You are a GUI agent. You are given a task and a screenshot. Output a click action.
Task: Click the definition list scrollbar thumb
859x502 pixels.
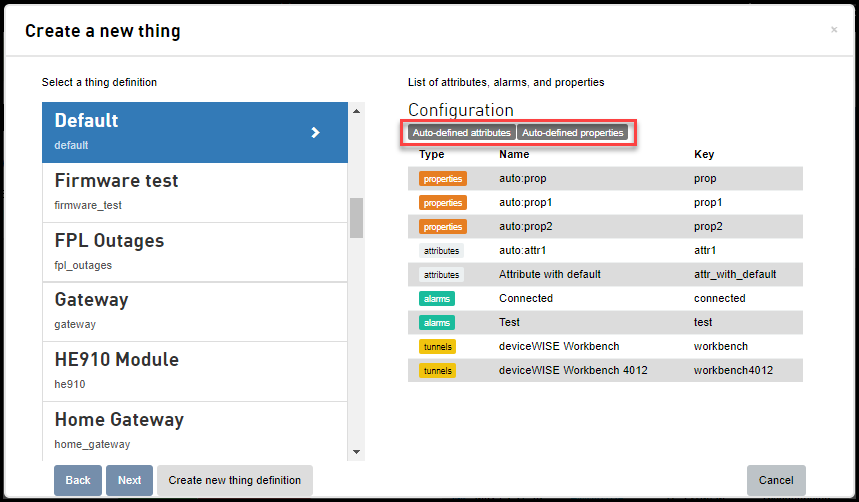coord(357,218)
